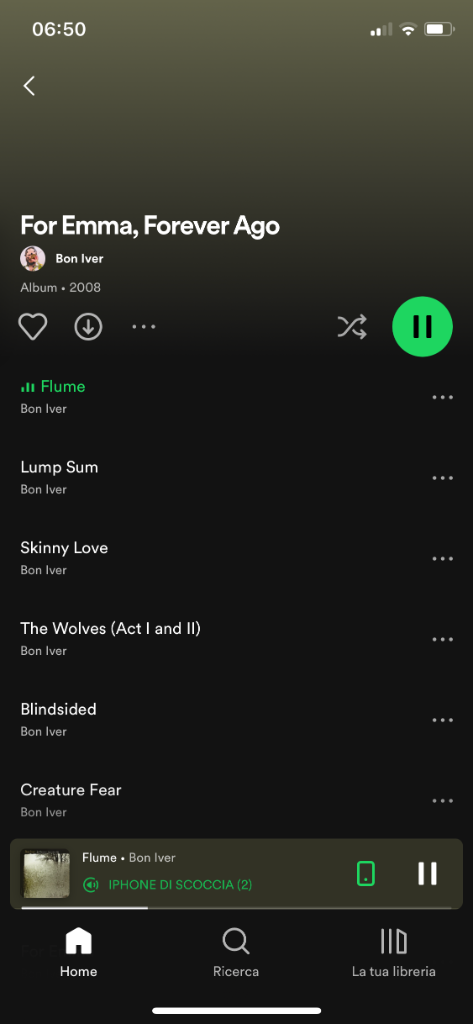473x1024 pixels.
Task: Open the now playing album art thumbnail
Action: (x=45, y=873)
